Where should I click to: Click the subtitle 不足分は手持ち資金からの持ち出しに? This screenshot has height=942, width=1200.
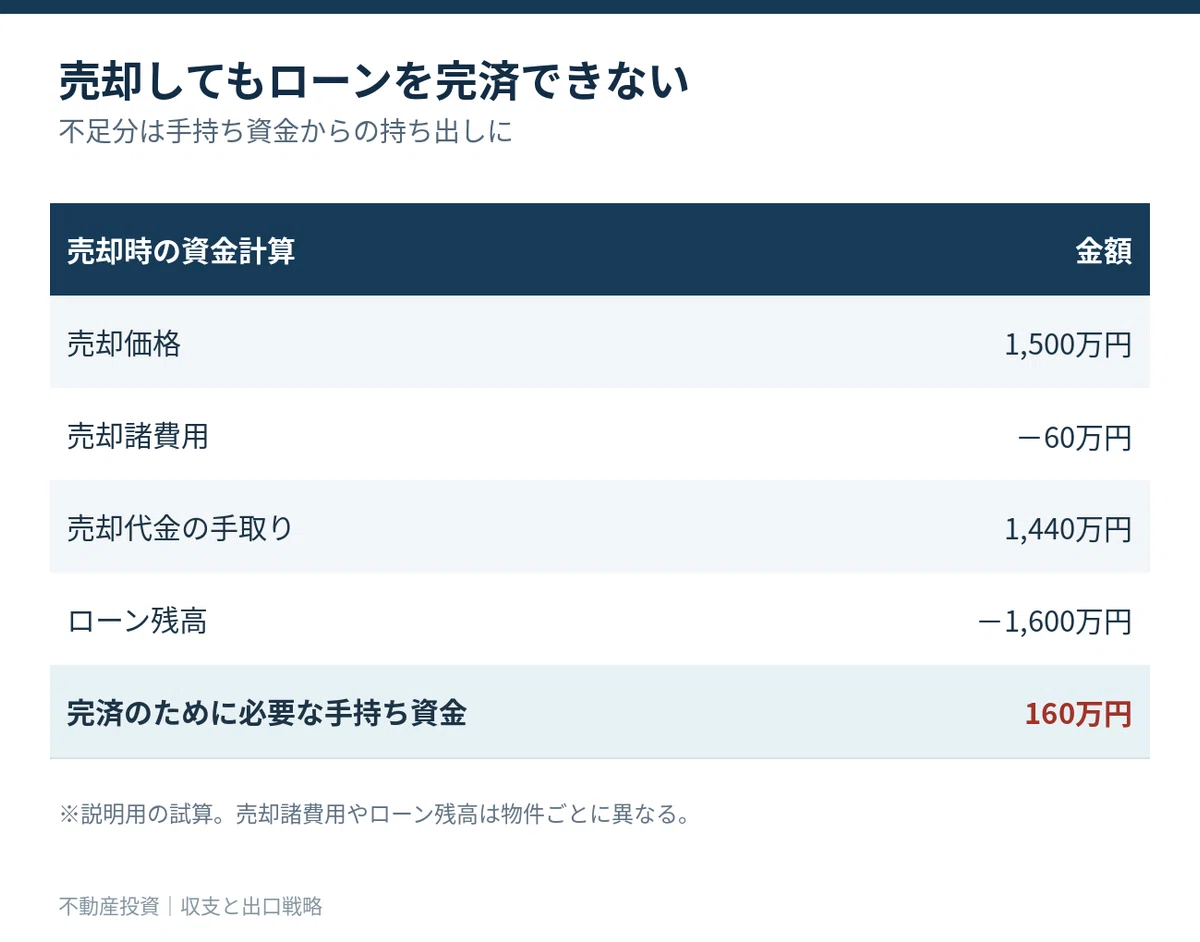tap(286, 132)
